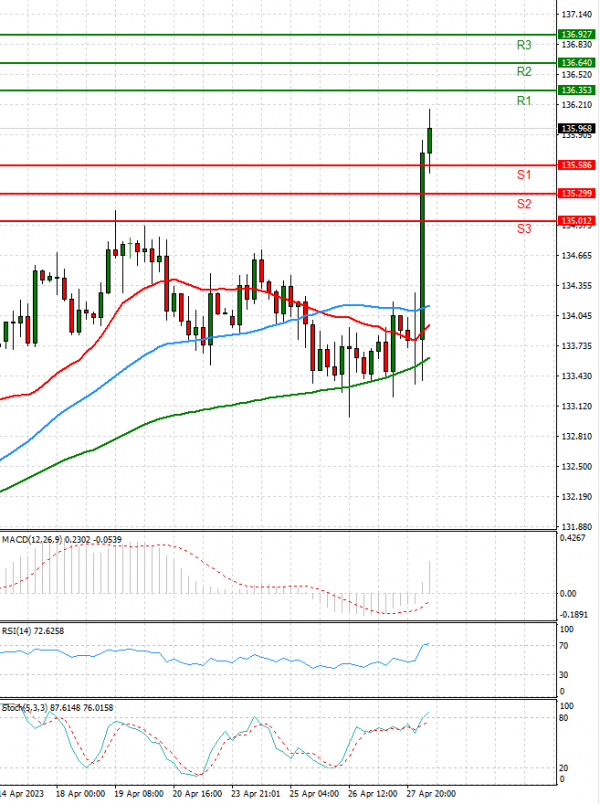The height and width of the screenshot is (804, 600).
Task: Click the MACD 0.4267 scale value
Action: click(x=572, y=538)
